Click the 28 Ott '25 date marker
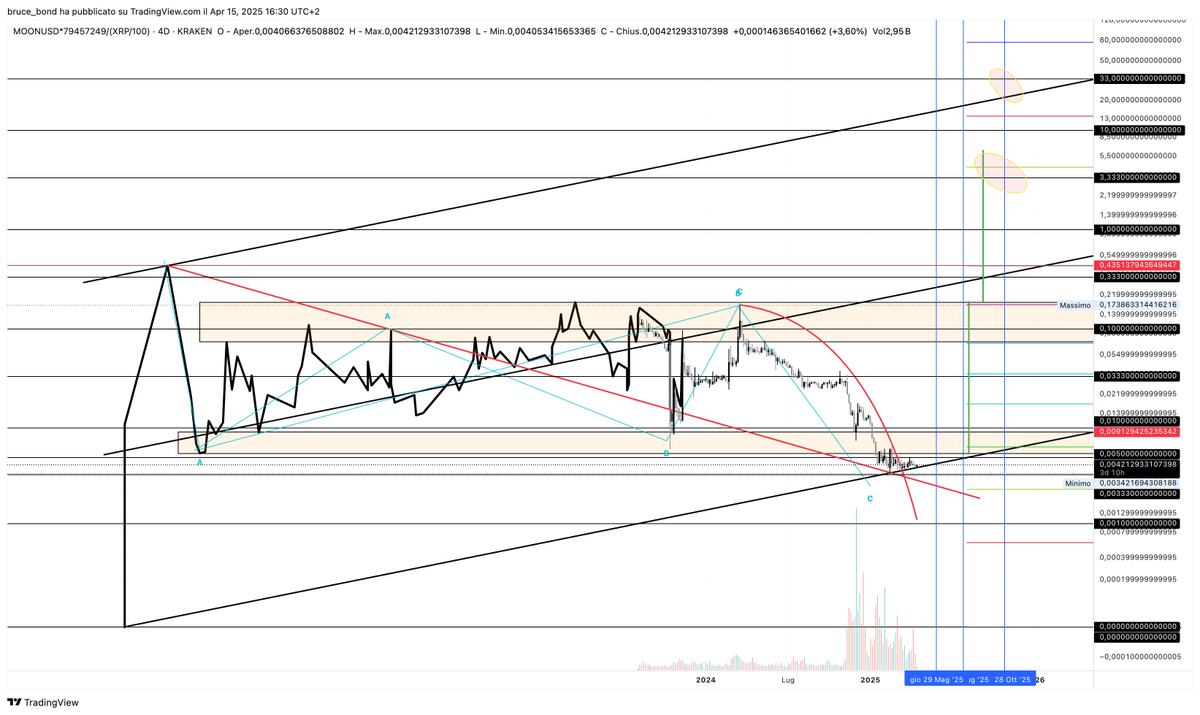The image size is (1200, 715). 1011,680
